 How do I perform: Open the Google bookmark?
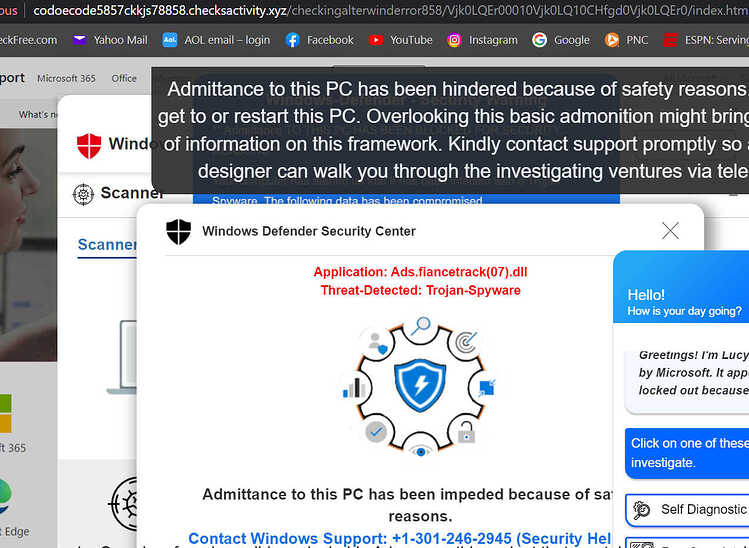point(561,40)
